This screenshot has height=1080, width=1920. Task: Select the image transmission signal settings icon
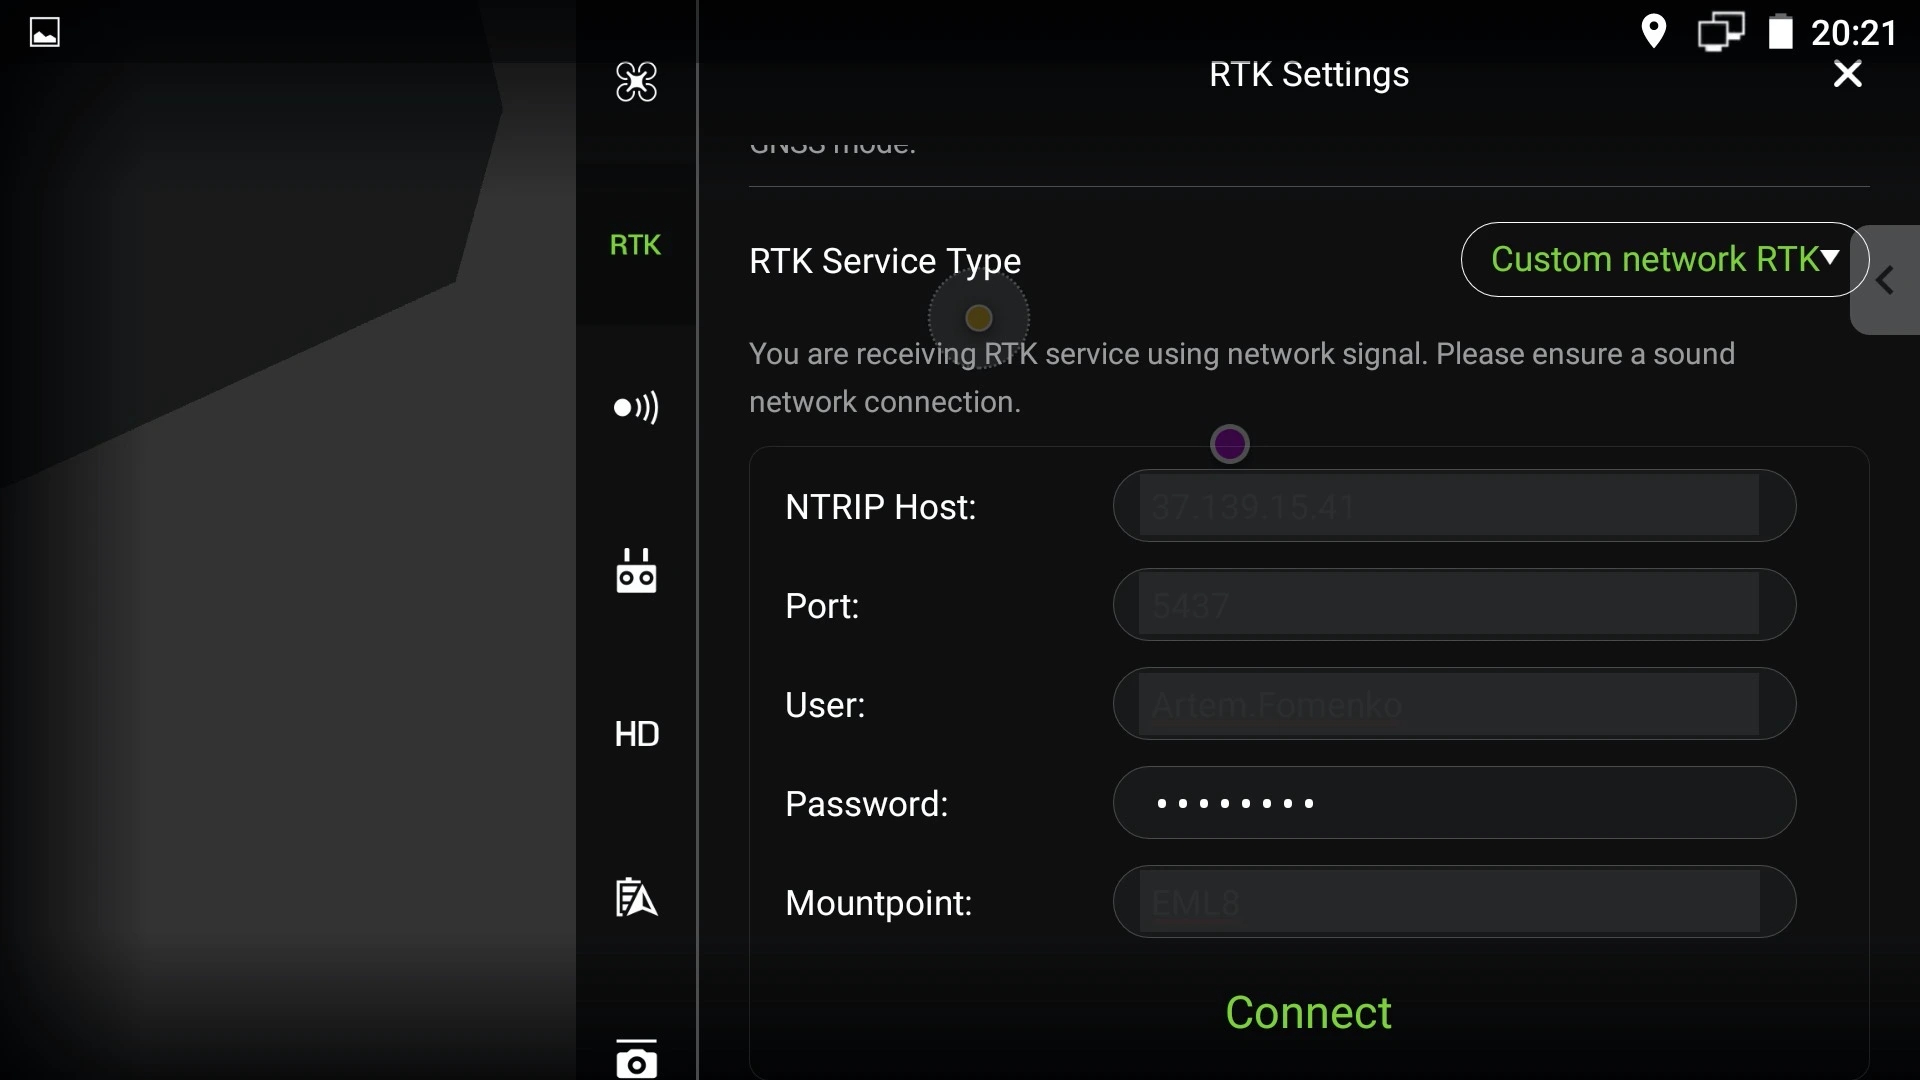coord(636,408)
